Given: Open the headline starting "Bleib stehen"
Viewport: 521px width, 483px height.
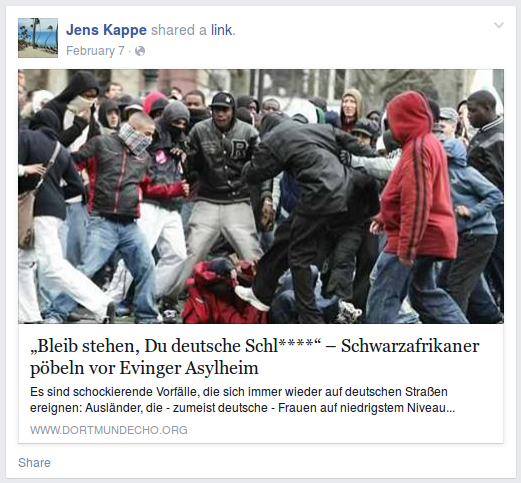Looking at the screenshot, I should (255, 357).
